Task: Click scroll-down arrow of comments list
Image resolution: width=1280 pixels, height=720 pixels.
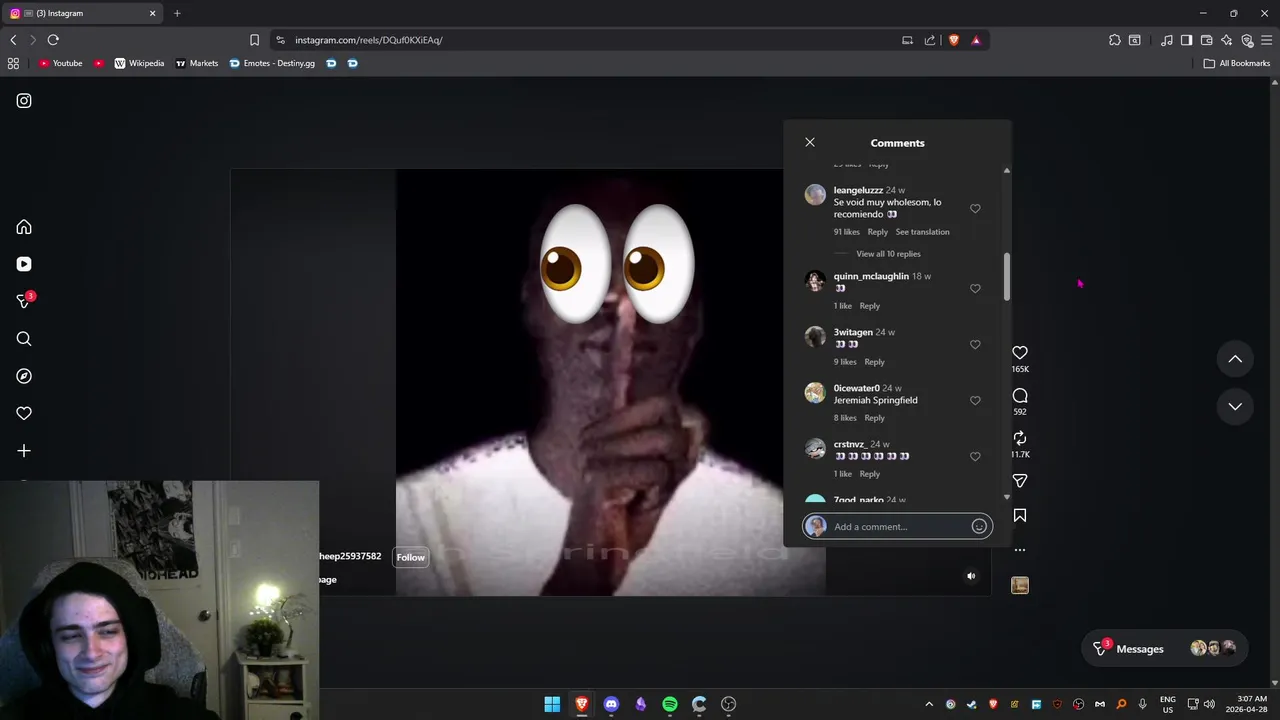Action: click(x=1007, y=497)
